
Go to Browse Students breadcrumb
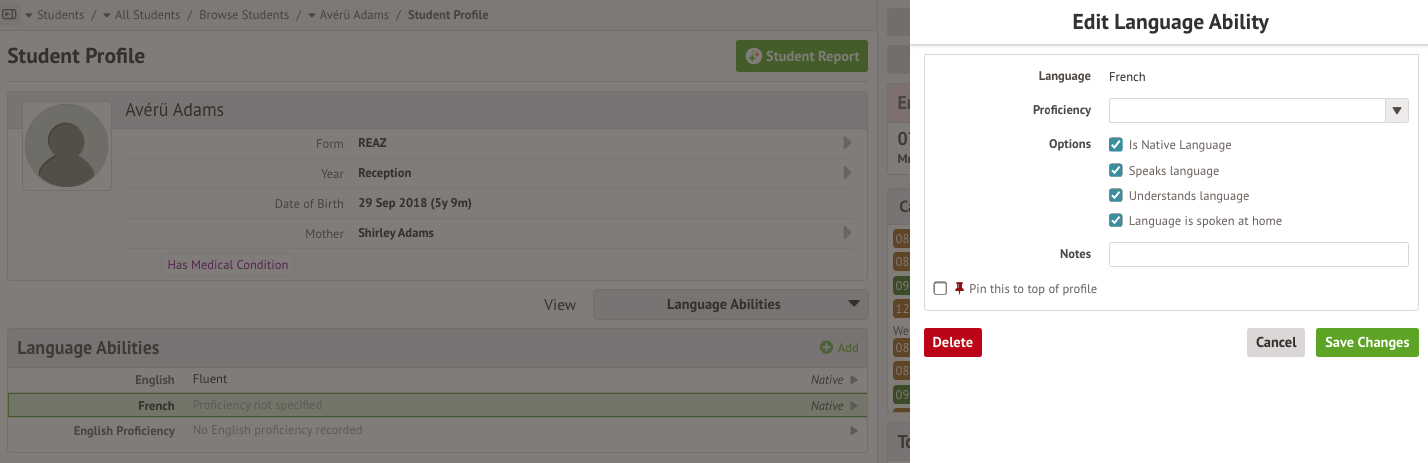click(244, 15)
